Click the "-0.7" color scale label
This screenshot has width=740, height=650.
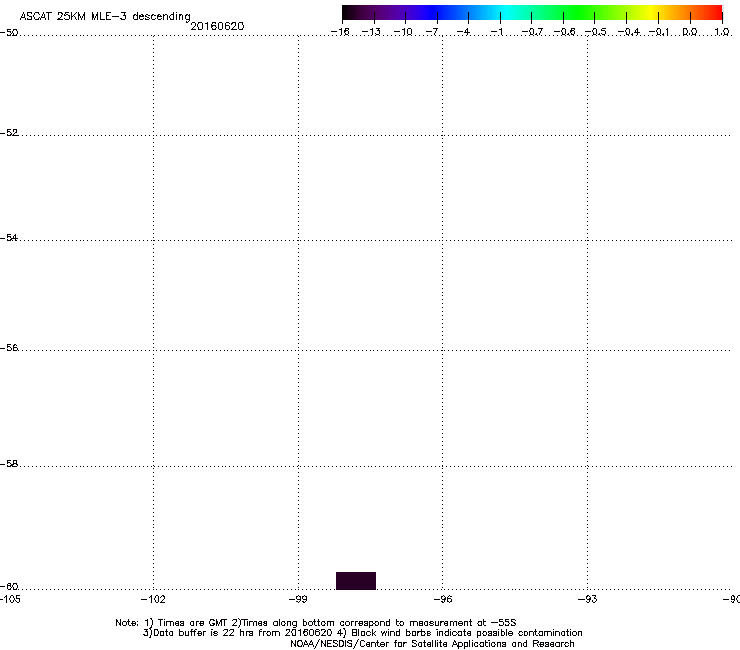click(x=532, y=32)
